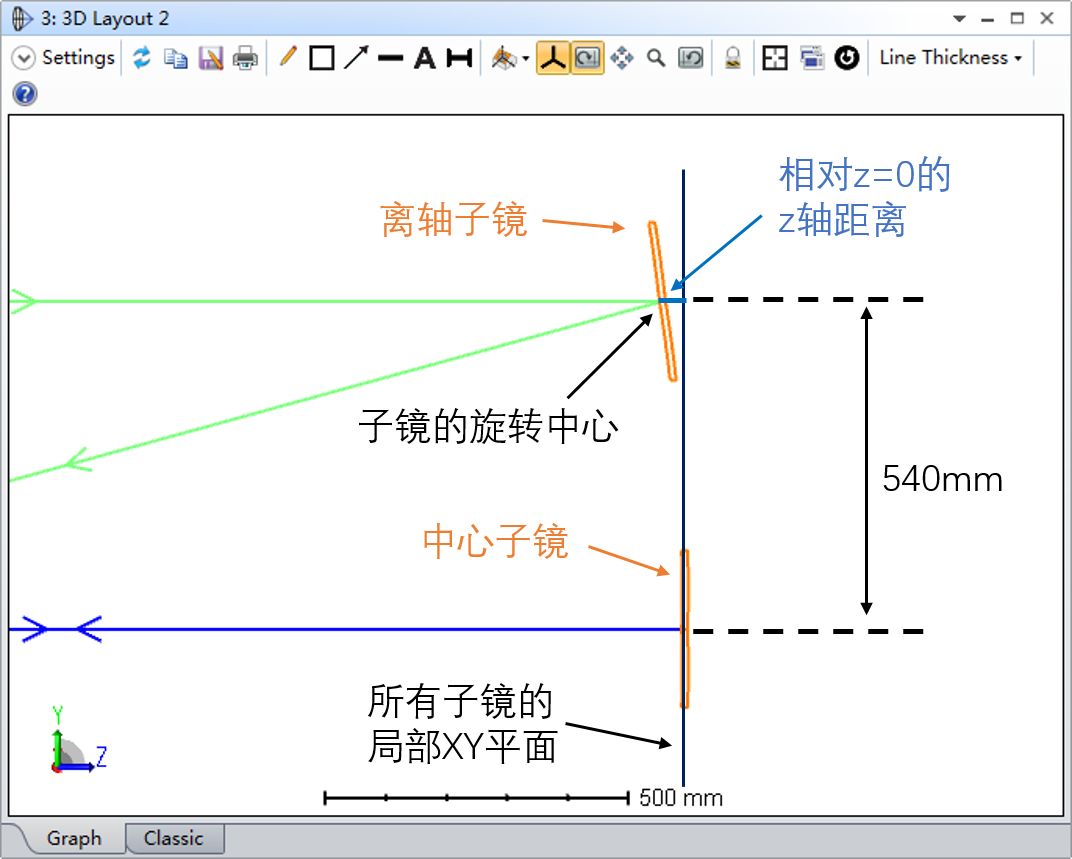Switch to the Graph tab
1072x859 pixels.
pos(74,838)
